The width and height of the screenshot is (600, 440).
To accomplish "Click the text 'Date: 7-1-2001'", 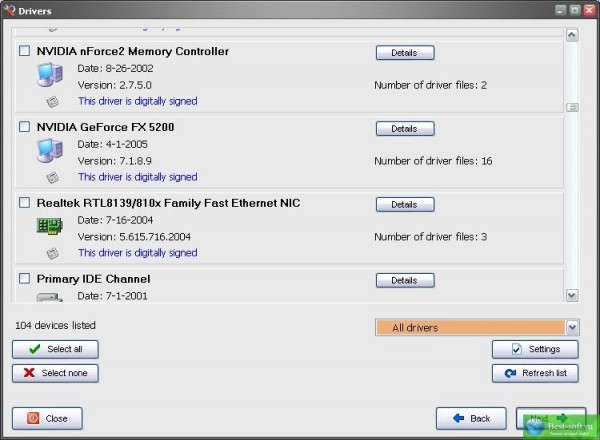I will click(112, 296).
